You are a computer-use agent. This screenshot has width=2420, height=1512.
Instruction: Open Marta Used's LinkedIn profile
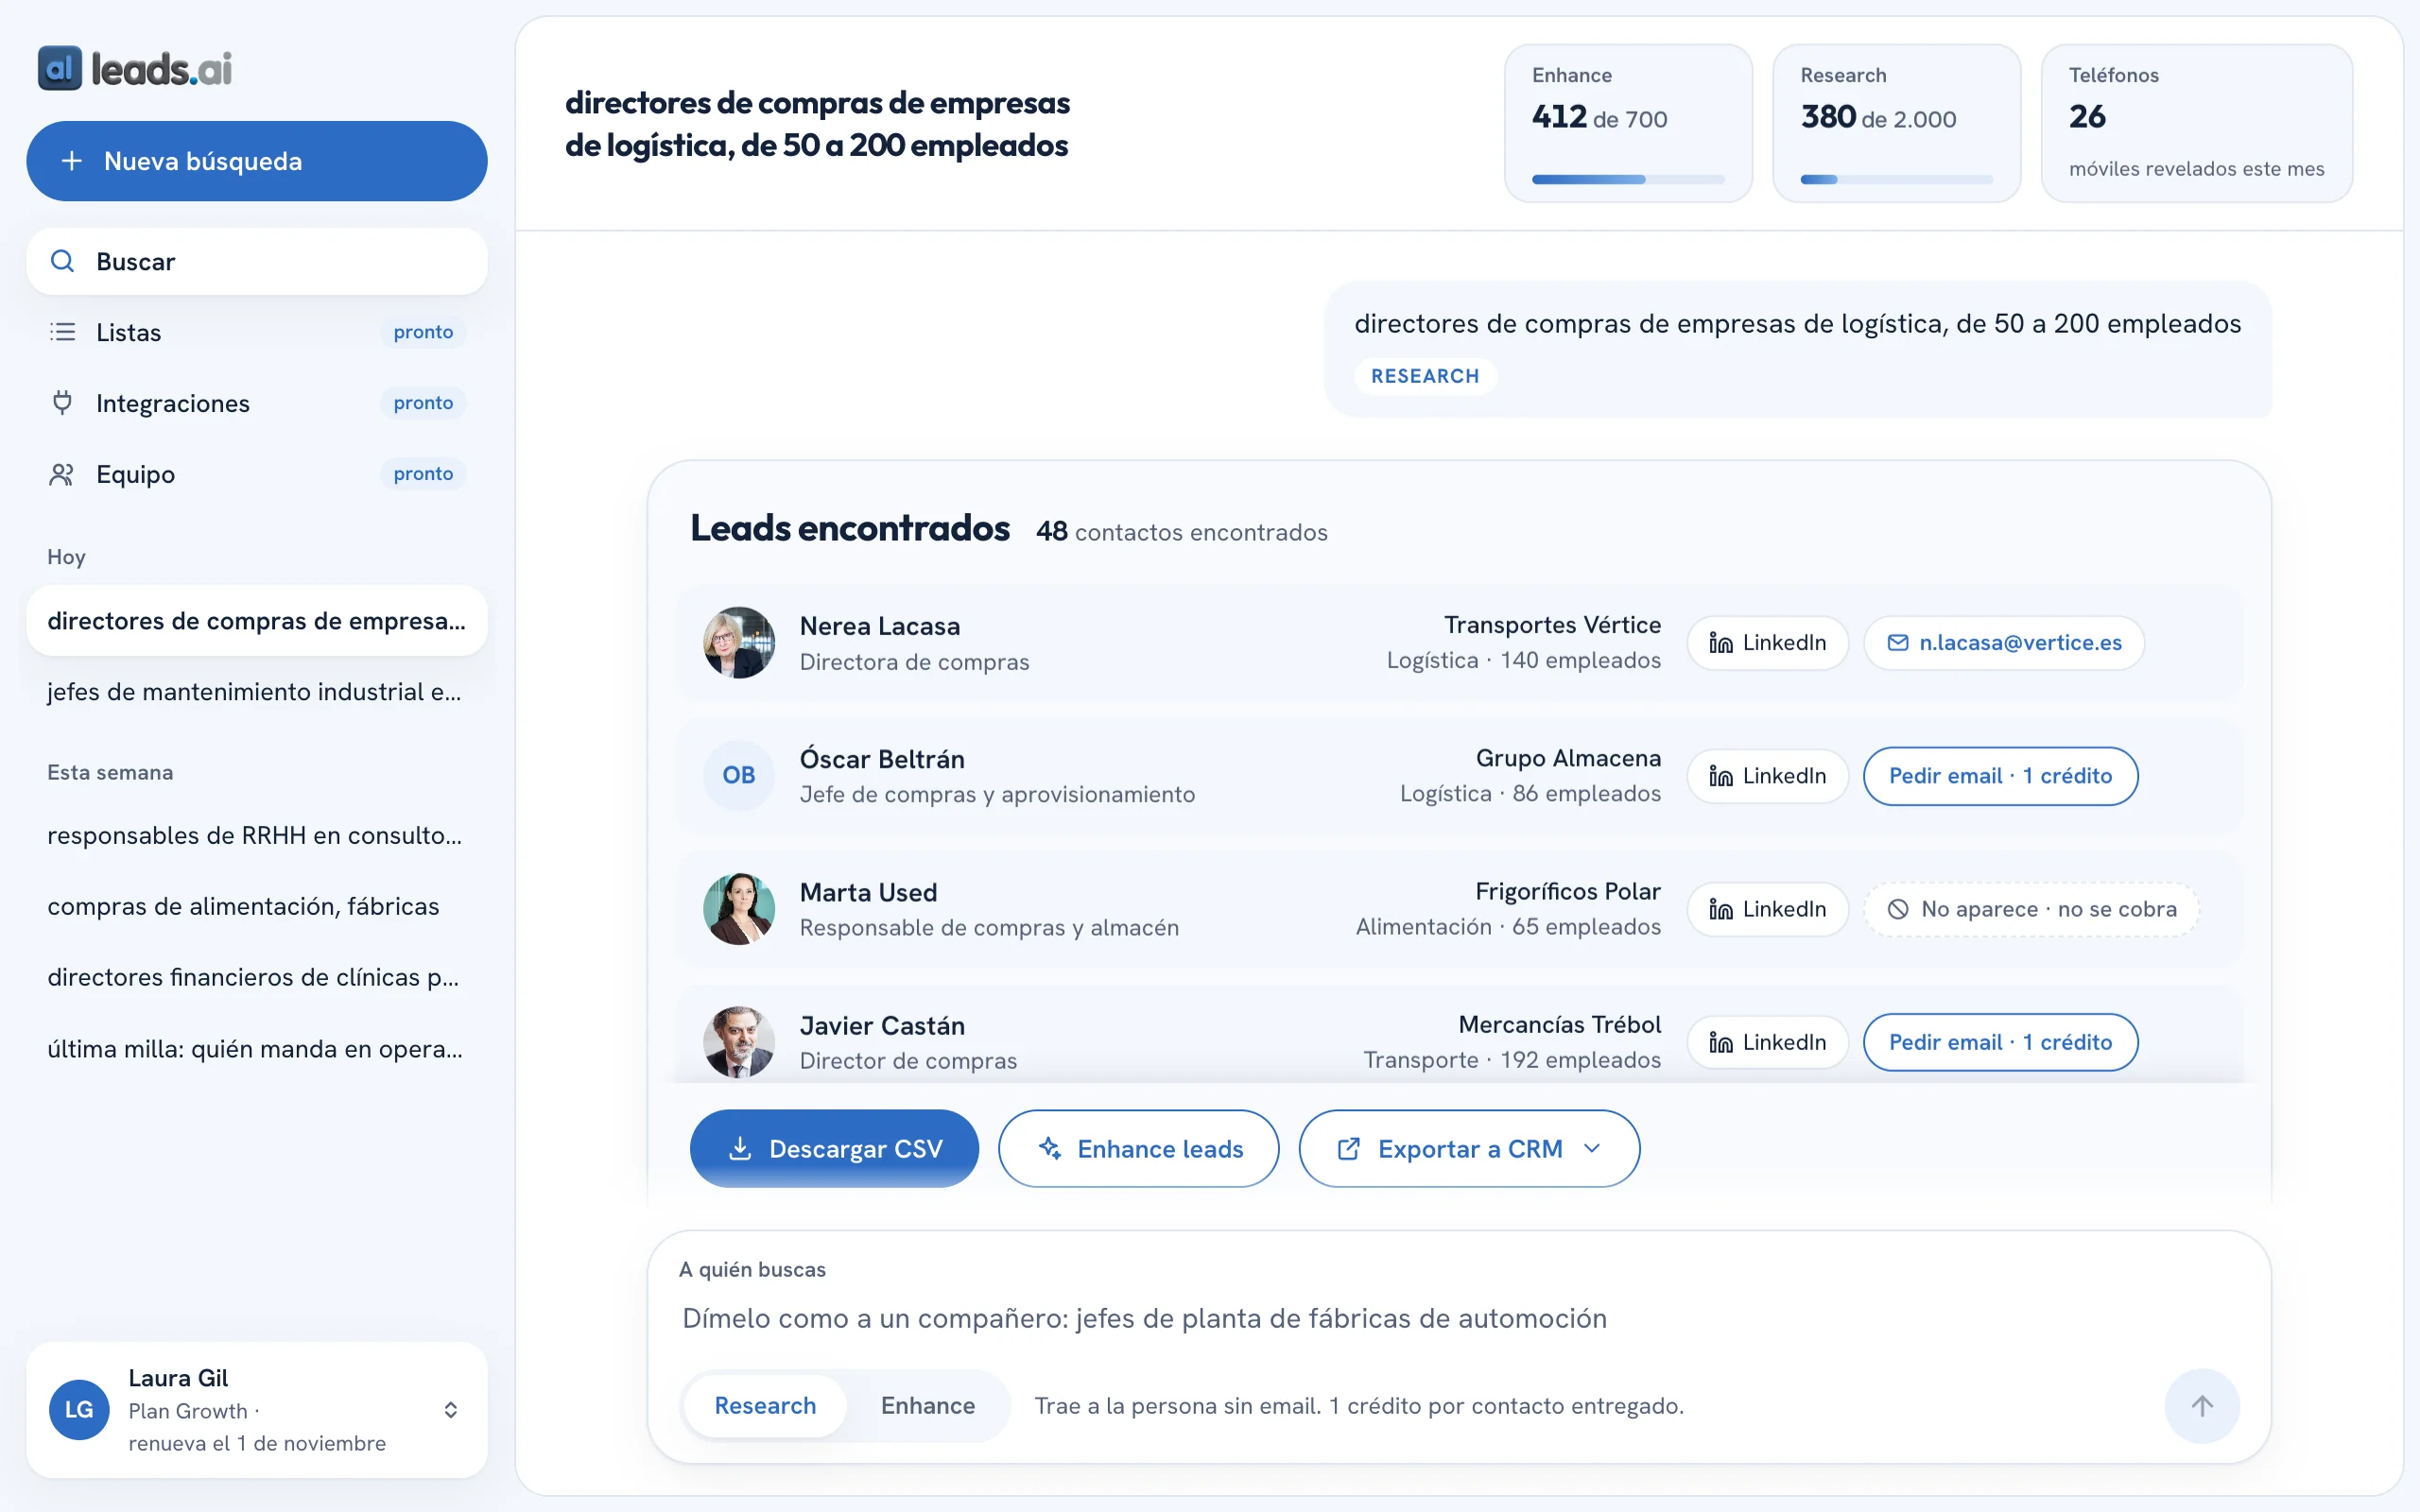1767,909
